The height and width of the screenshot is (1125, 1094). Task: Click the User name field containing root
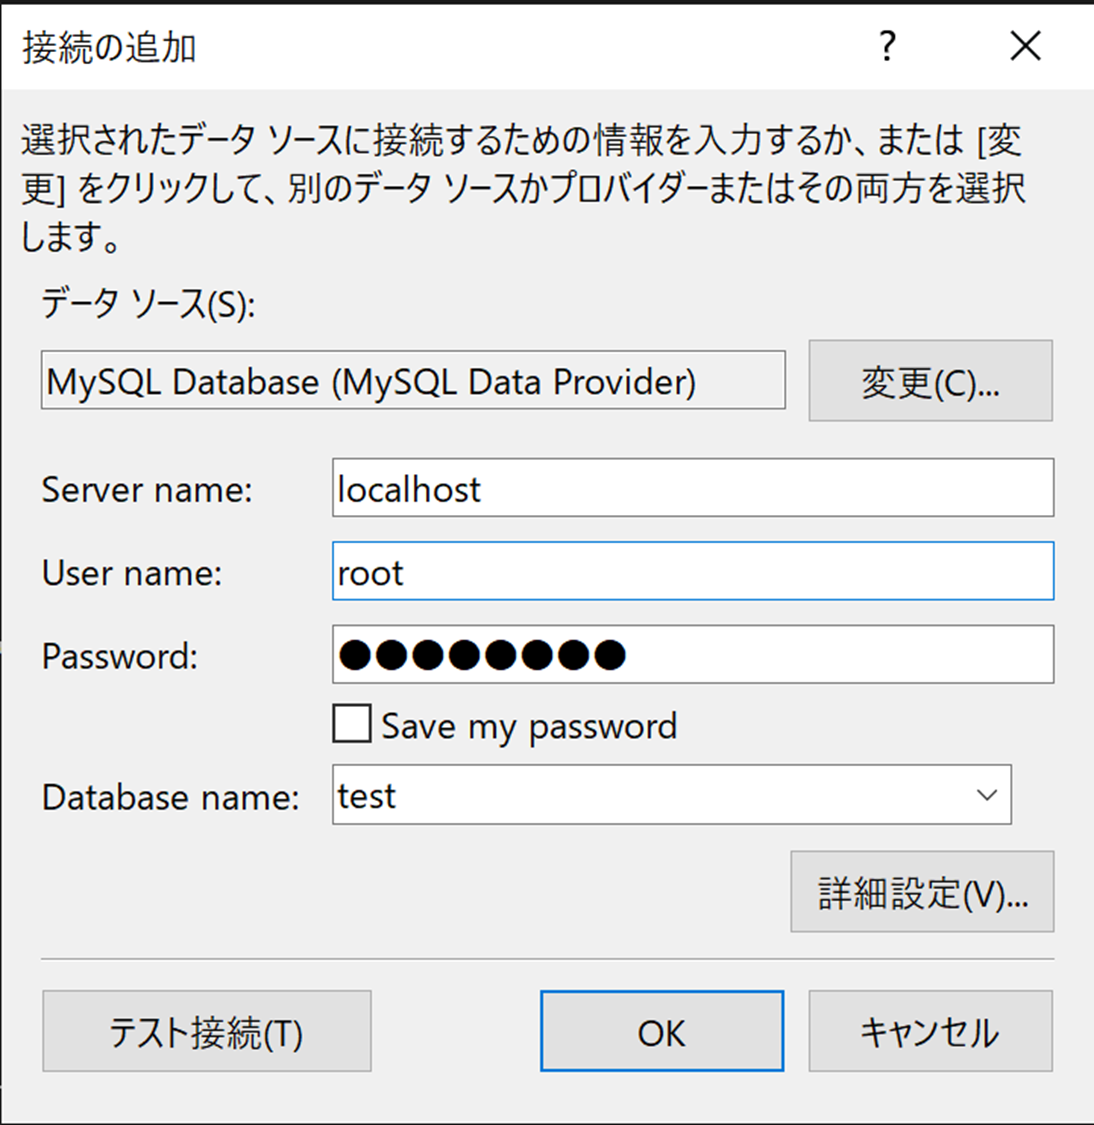(x=693, y=571)
